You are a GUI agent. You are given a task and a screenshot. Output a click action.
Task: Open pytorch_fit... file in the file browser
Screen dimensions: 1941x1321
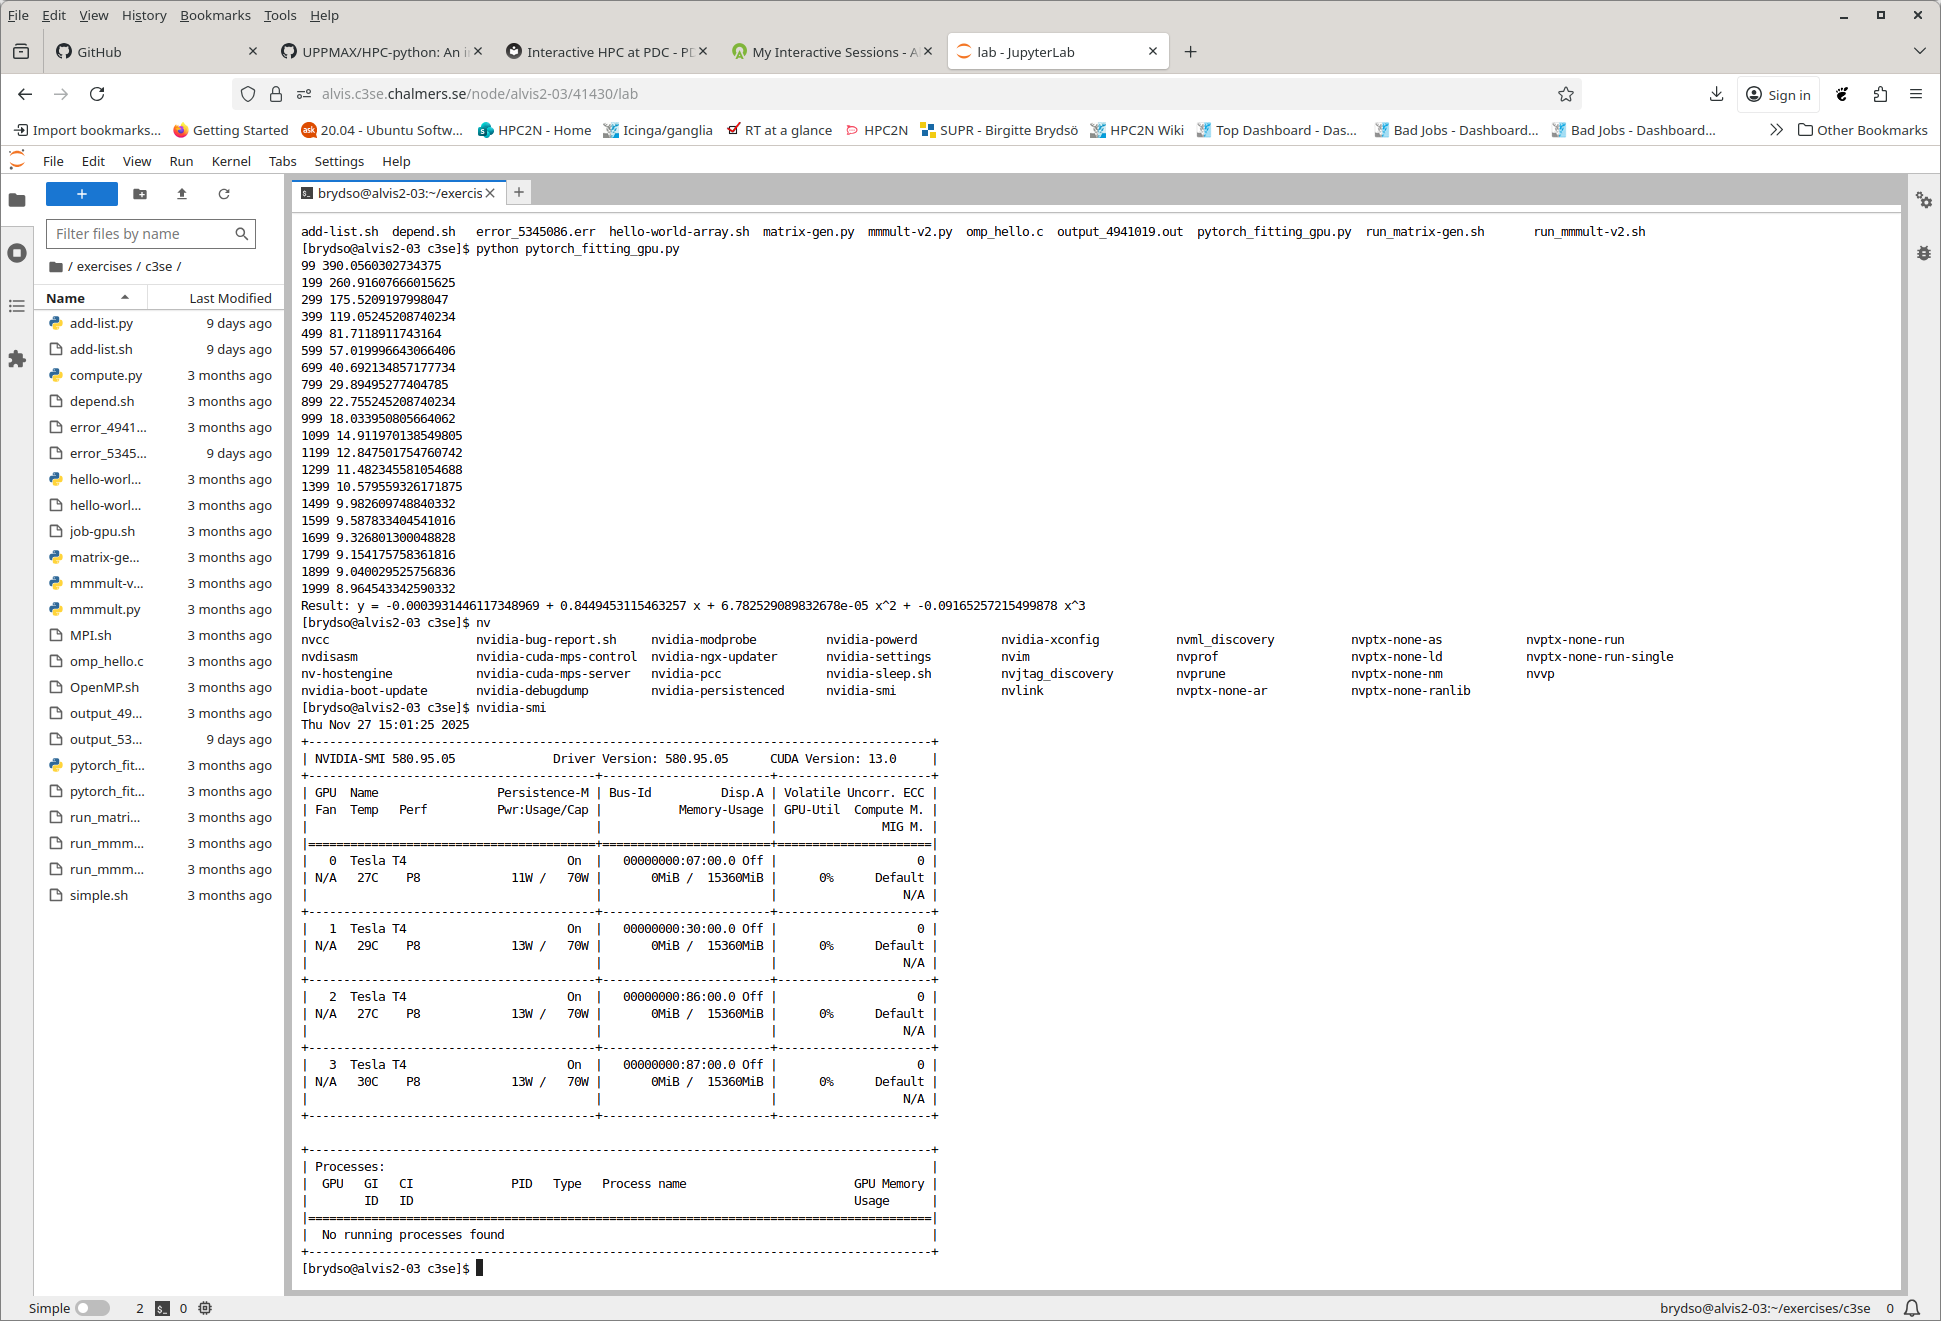tap(106, 765)
